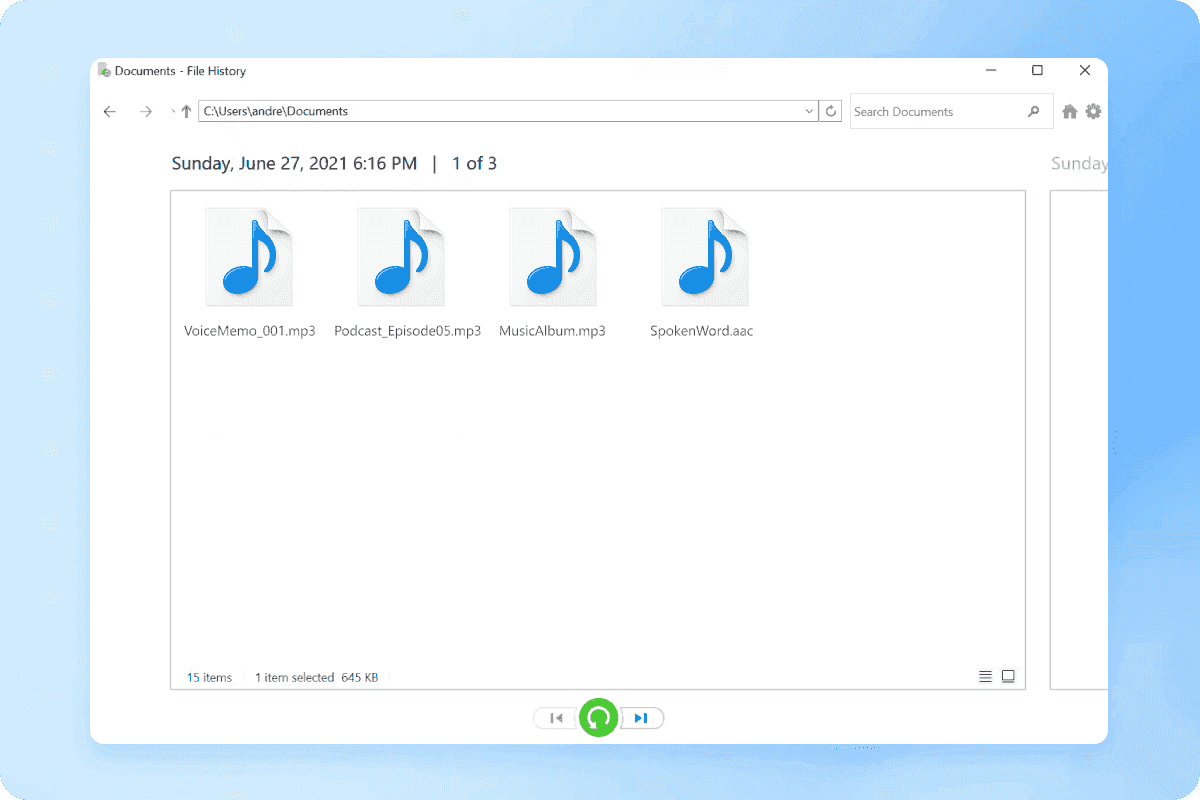
Task: Click the SpokenWord.aac file name
Action: pos(702,331)
